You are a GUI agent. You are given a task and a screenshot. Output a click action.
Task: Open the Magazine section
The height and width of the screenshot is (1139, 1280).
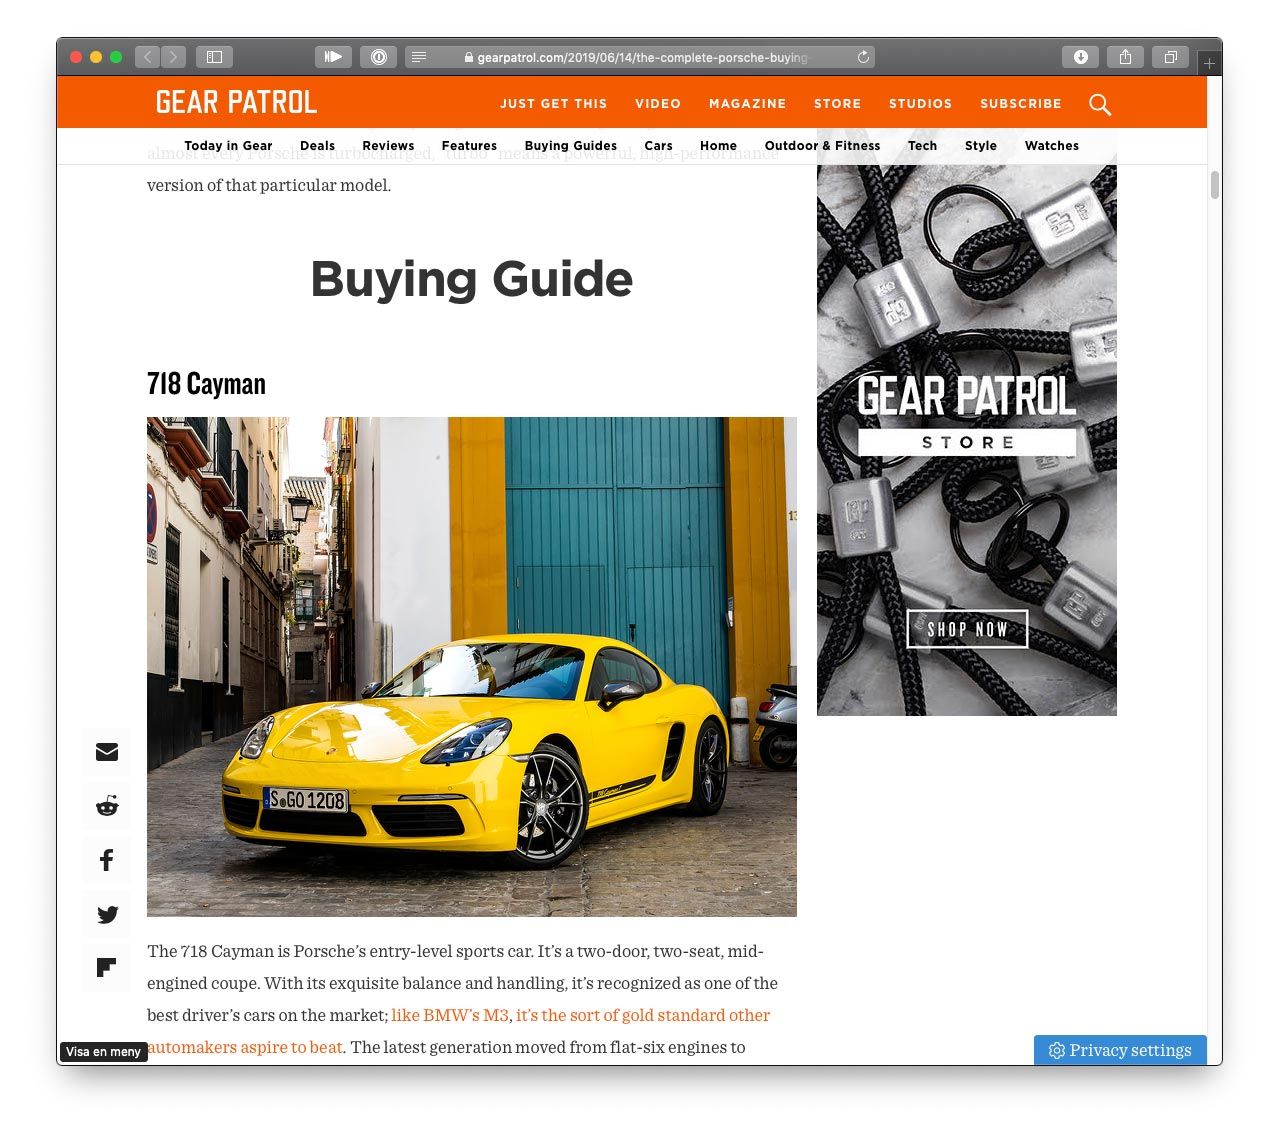(747, 103)
